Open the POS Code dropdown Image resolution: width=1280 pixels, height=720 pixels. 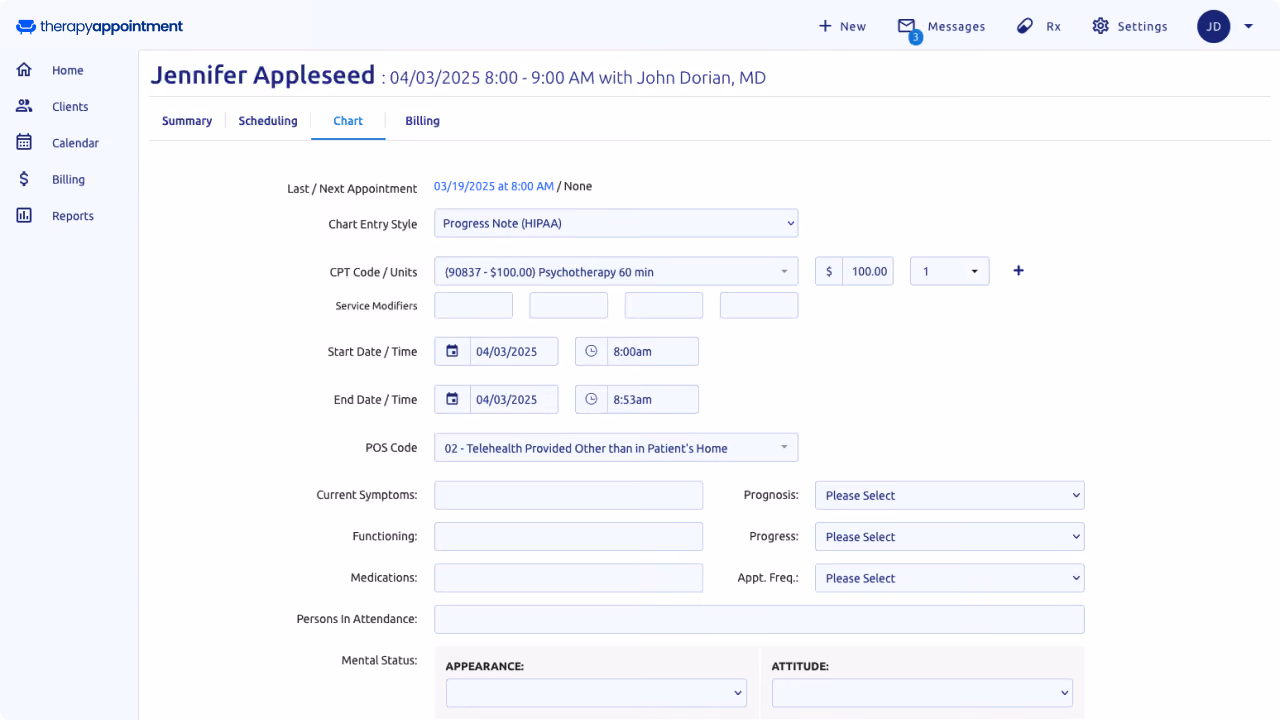coord(616,448)
